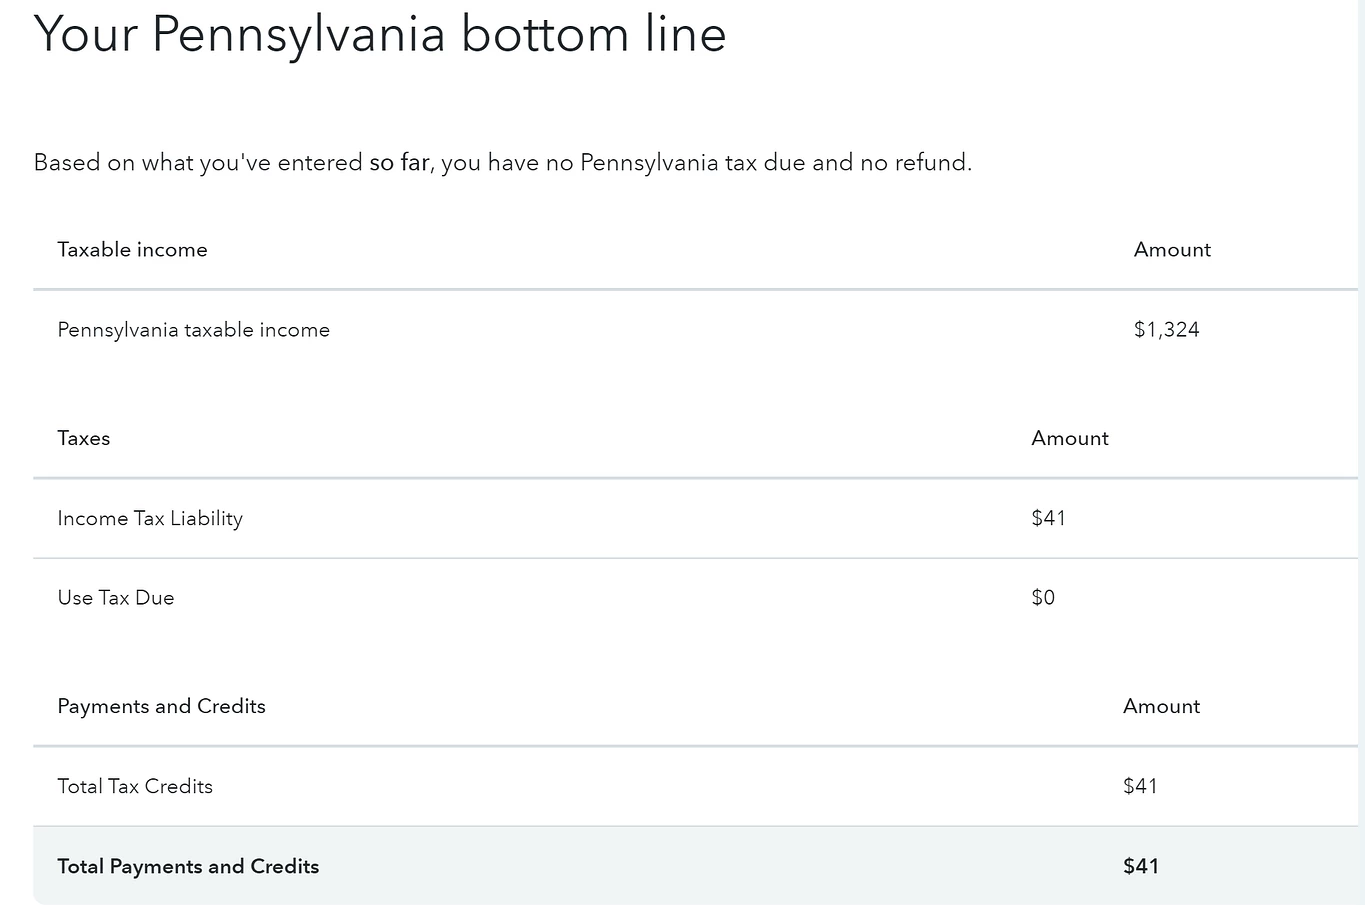Click the $0 Use Tax Due value
This screenshot has width=1365, height=905.
(x=1043, y=598)
